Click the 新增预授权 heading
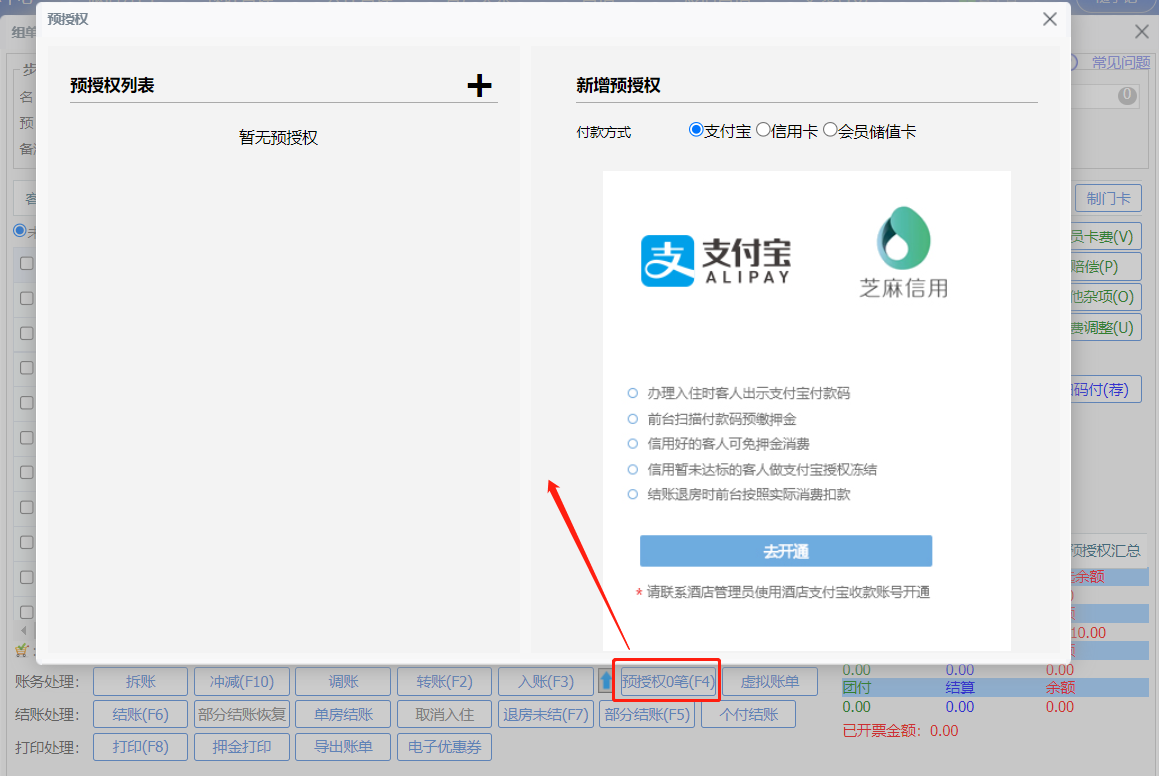The height and width of the screenshot is (776, 1159). click(x=618, y=86)
